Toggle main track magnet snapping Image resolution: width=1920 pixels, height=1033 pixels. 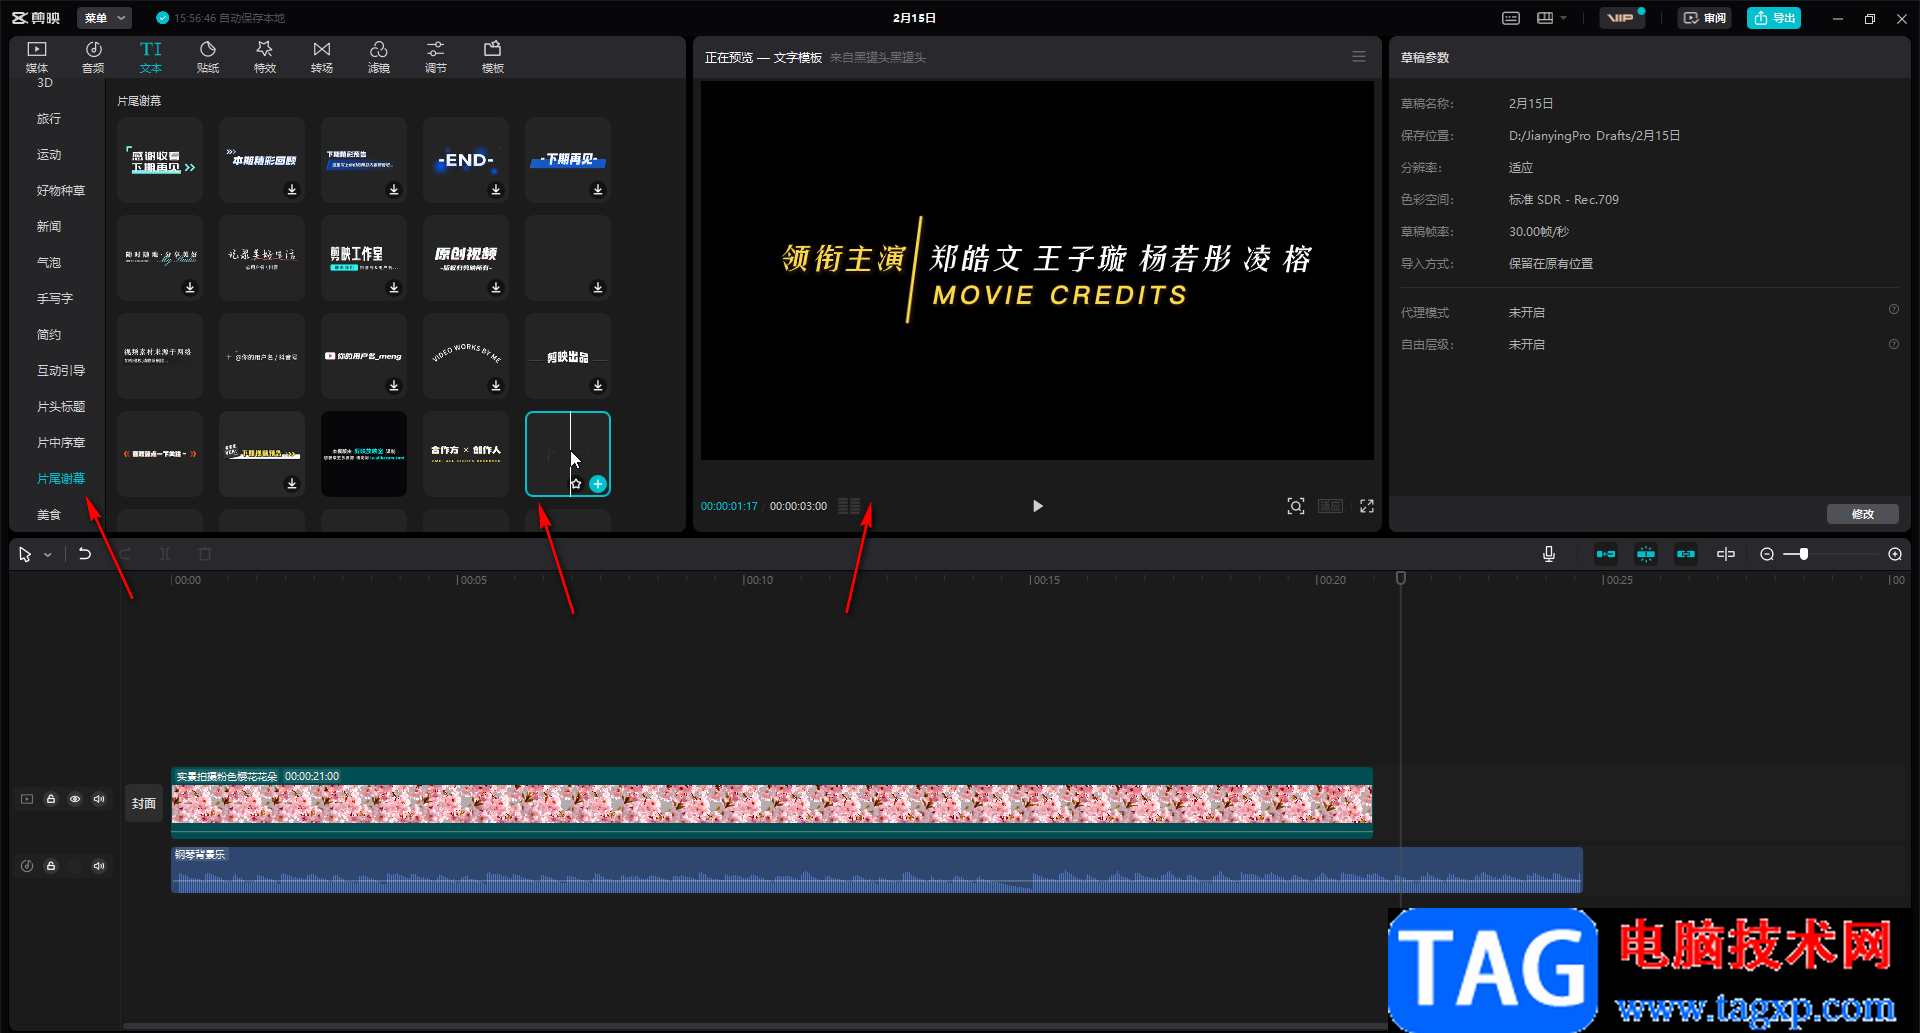pos(1606,554)
